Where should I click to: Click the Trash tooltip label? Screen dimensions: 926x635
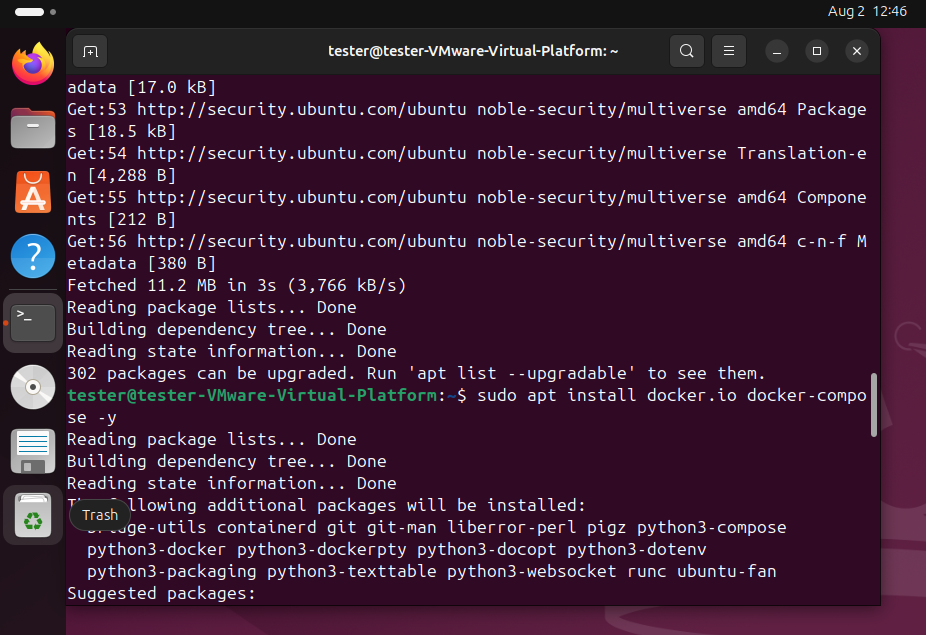[x=100, y=515]
